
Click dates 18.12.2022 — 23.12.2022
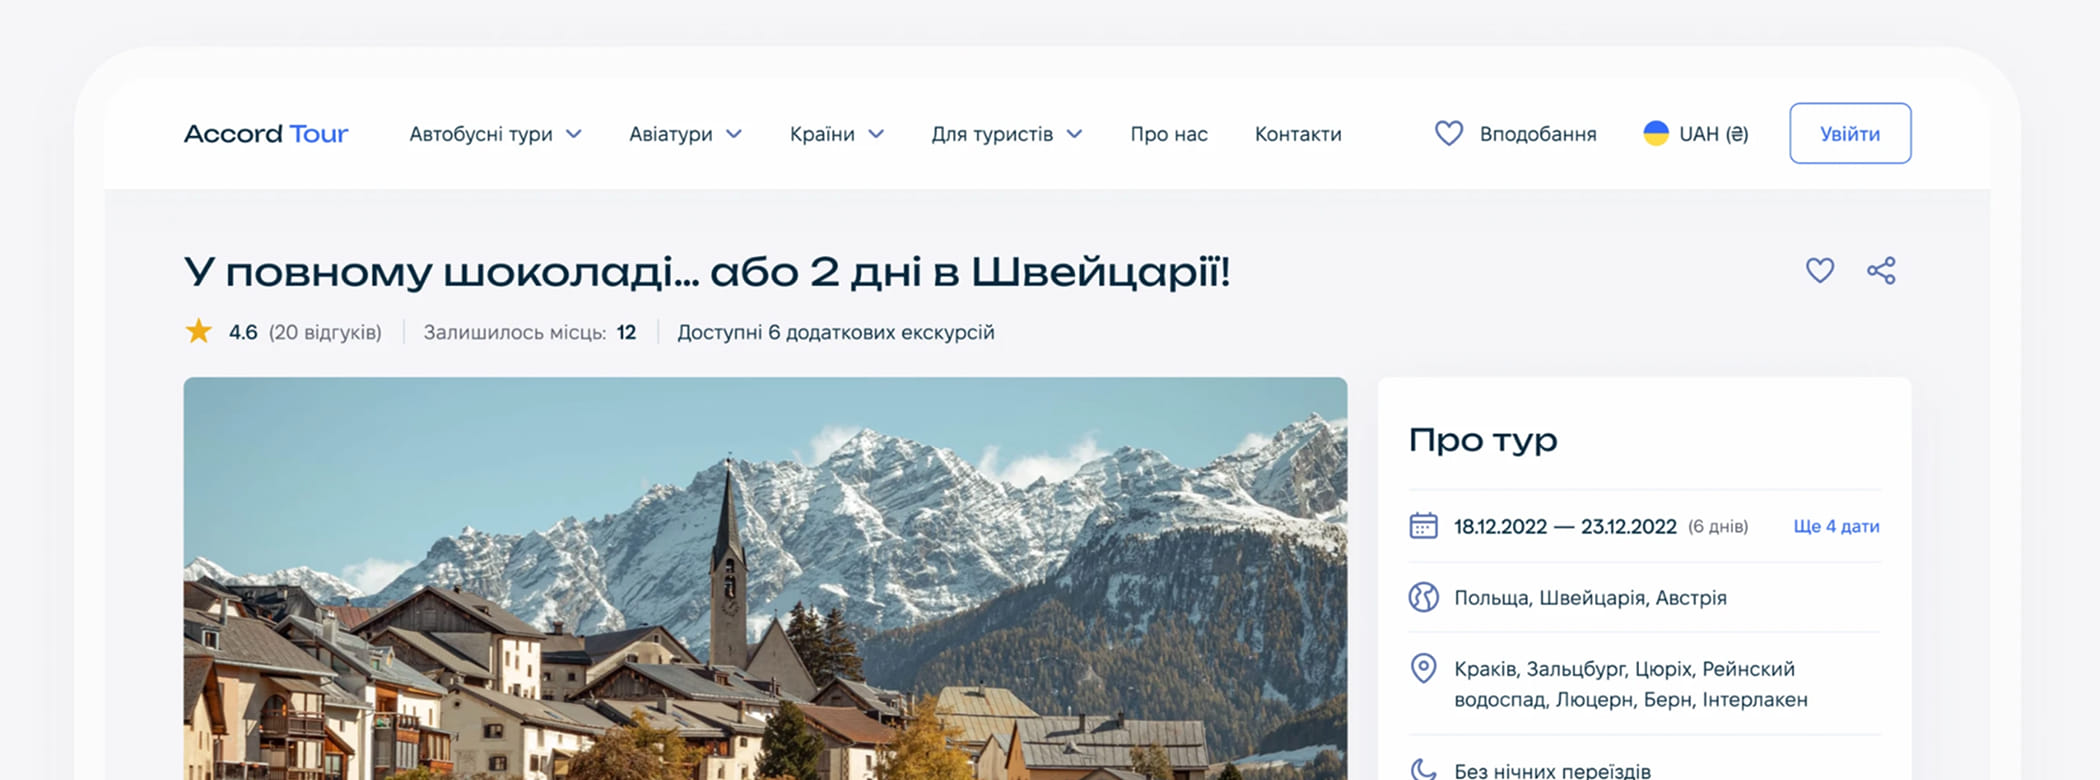click(1565, 527)
